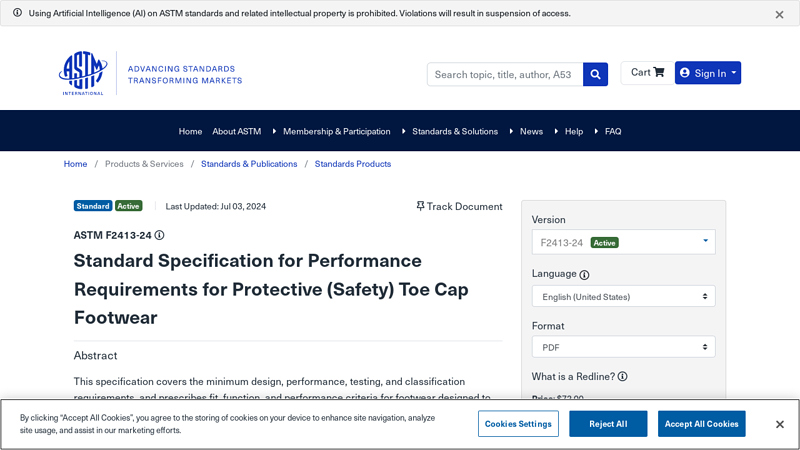Open Membership & Participation menu
The width and height of the screenshot is (800, 450).
point(336,131)
